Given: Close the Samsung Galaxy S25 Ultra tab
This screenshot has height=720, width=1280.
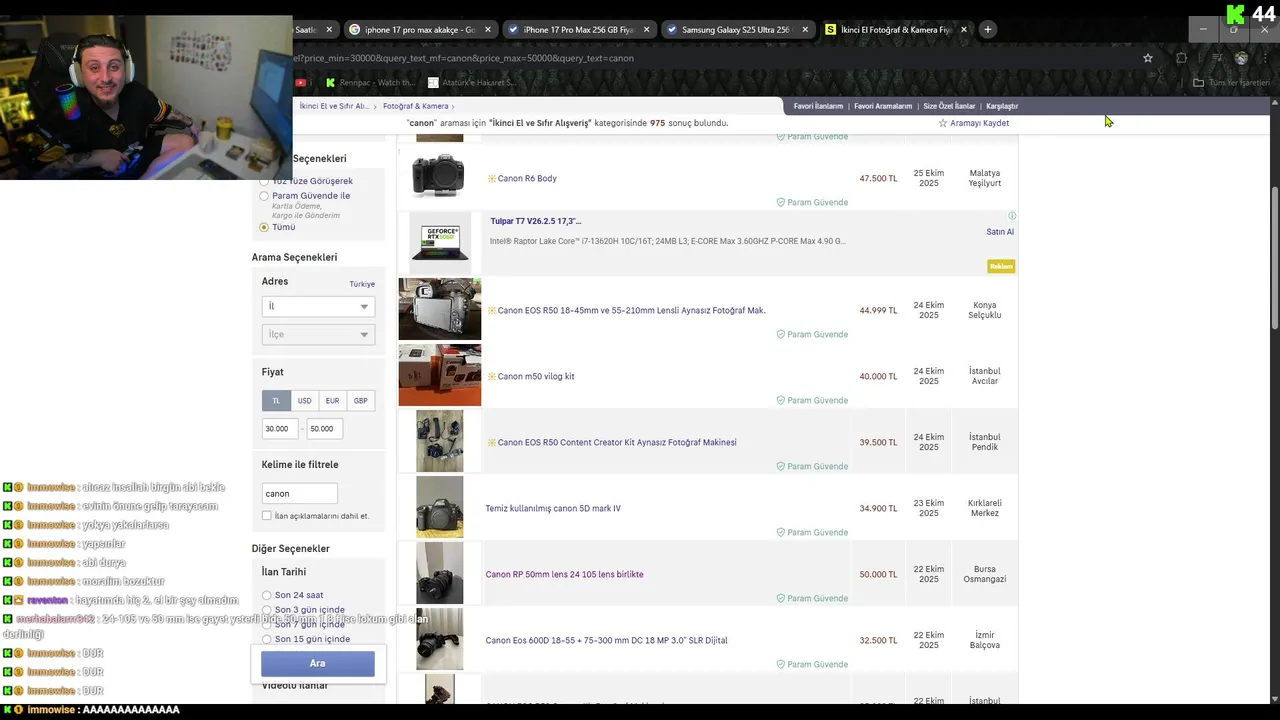Looking at the screenshot, I should pos(805,30).
